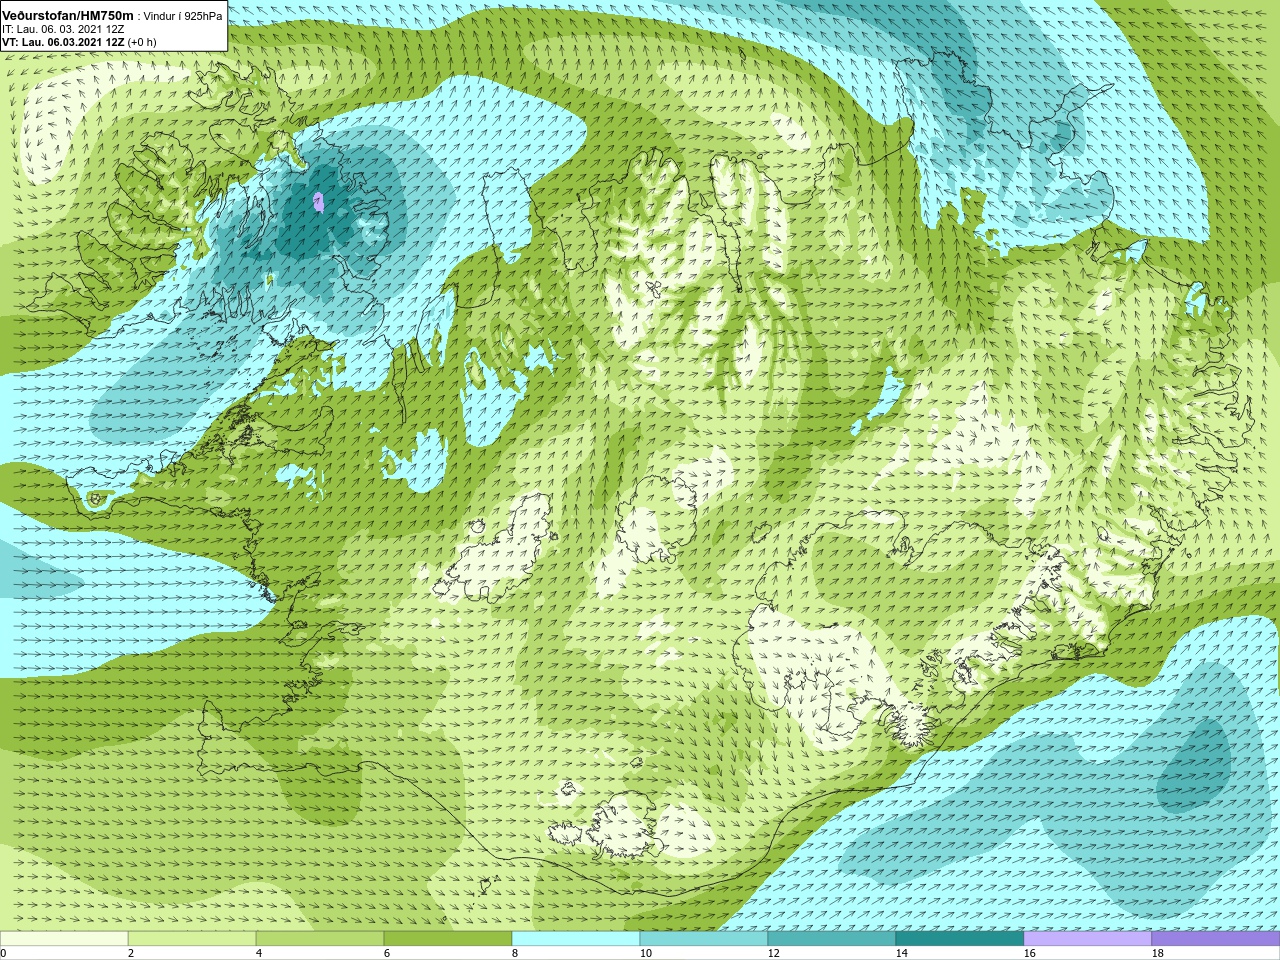Click the 4–6 light green legend segment
The image size is (1280, 960).
tap(320, 939)
